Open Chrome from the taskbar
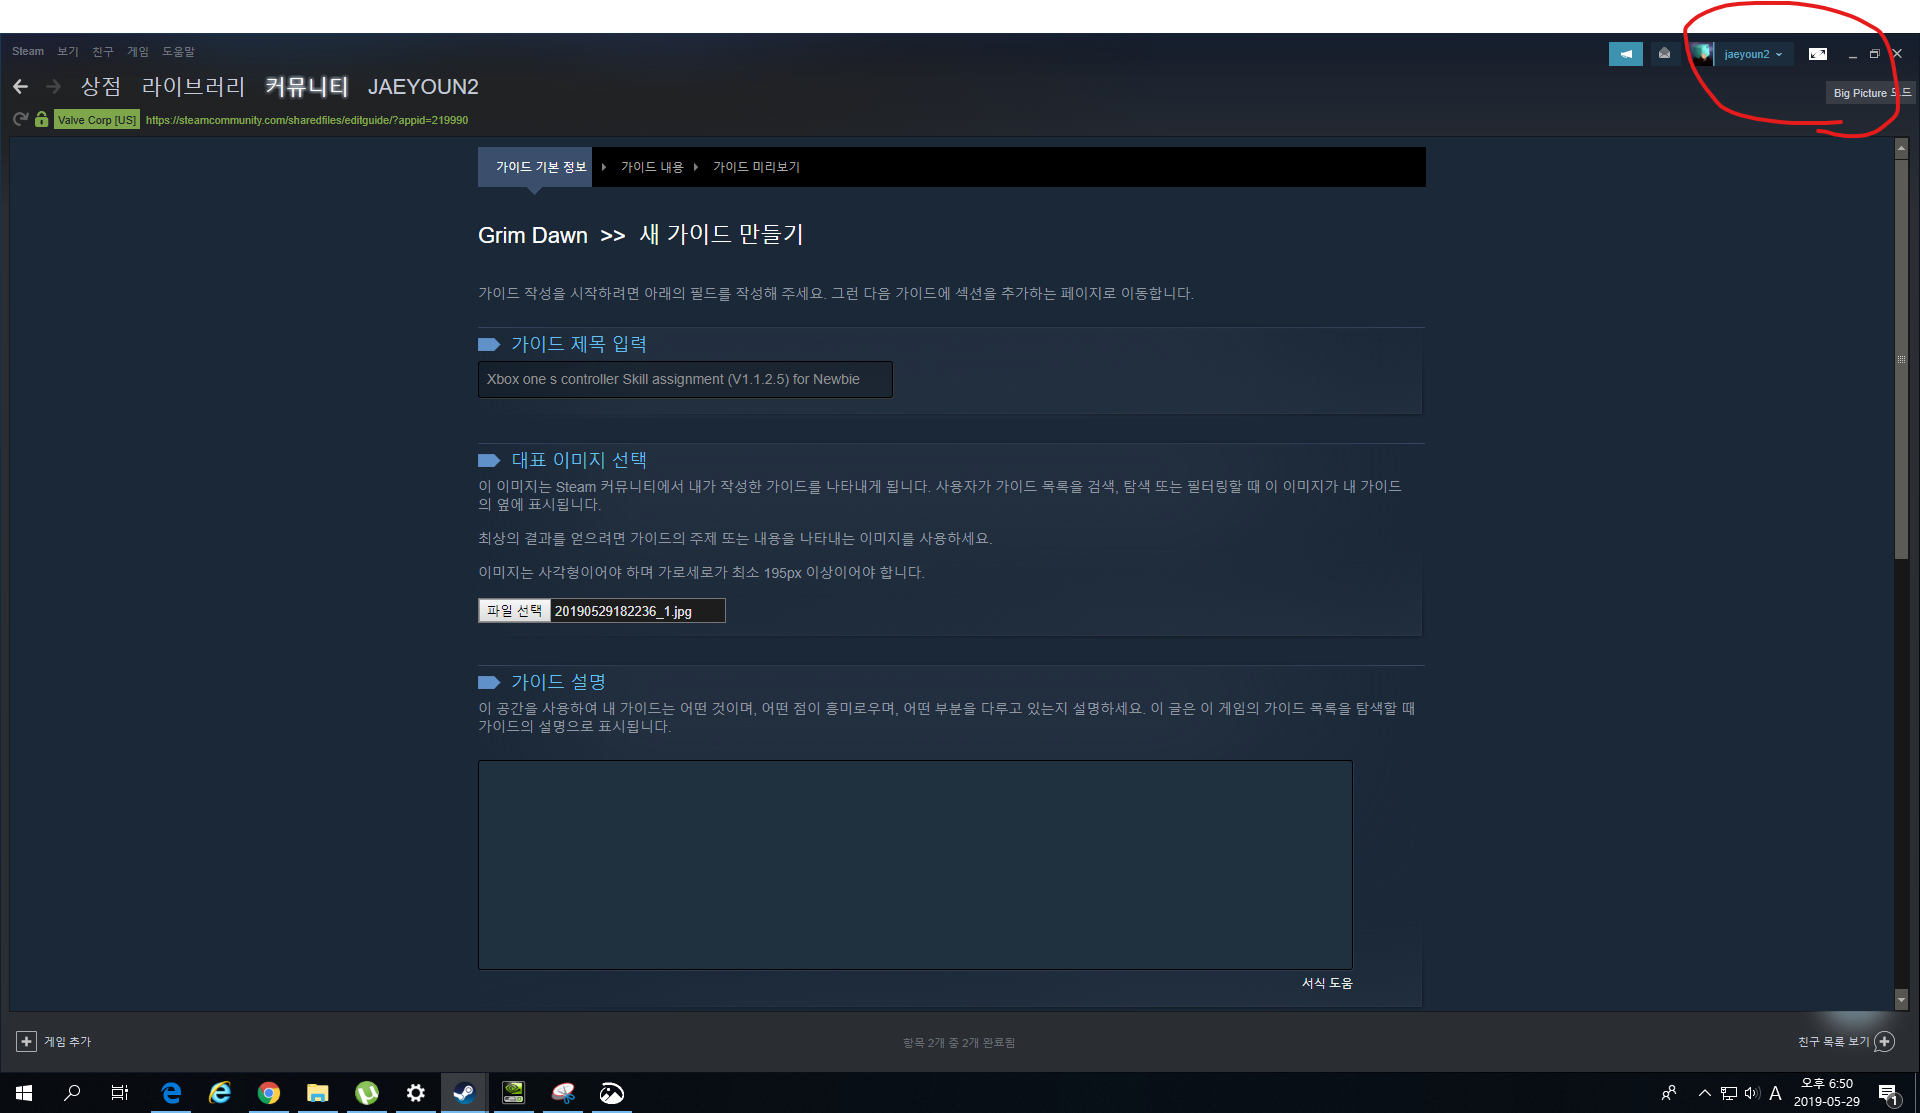The width and height of the screenshot is (1920, 1113). [x=268, y=1092]
